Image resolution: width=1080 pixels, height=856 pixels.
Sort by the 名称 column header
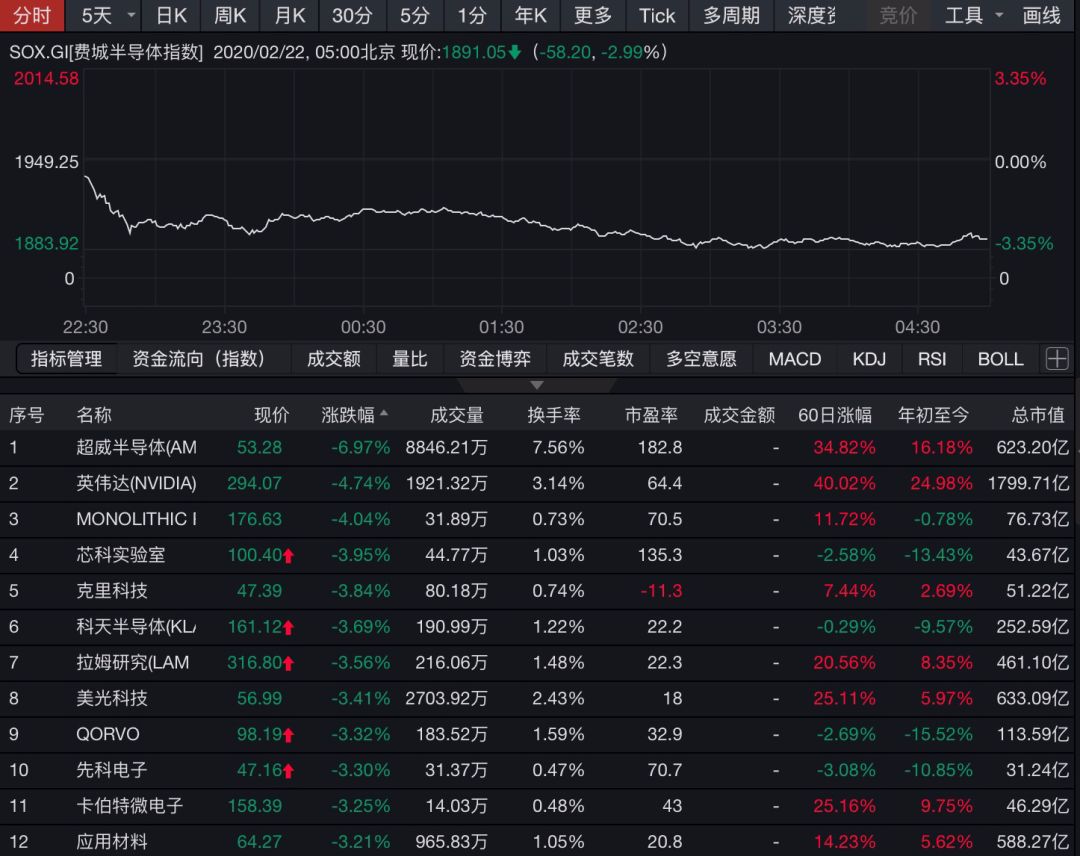94,415
